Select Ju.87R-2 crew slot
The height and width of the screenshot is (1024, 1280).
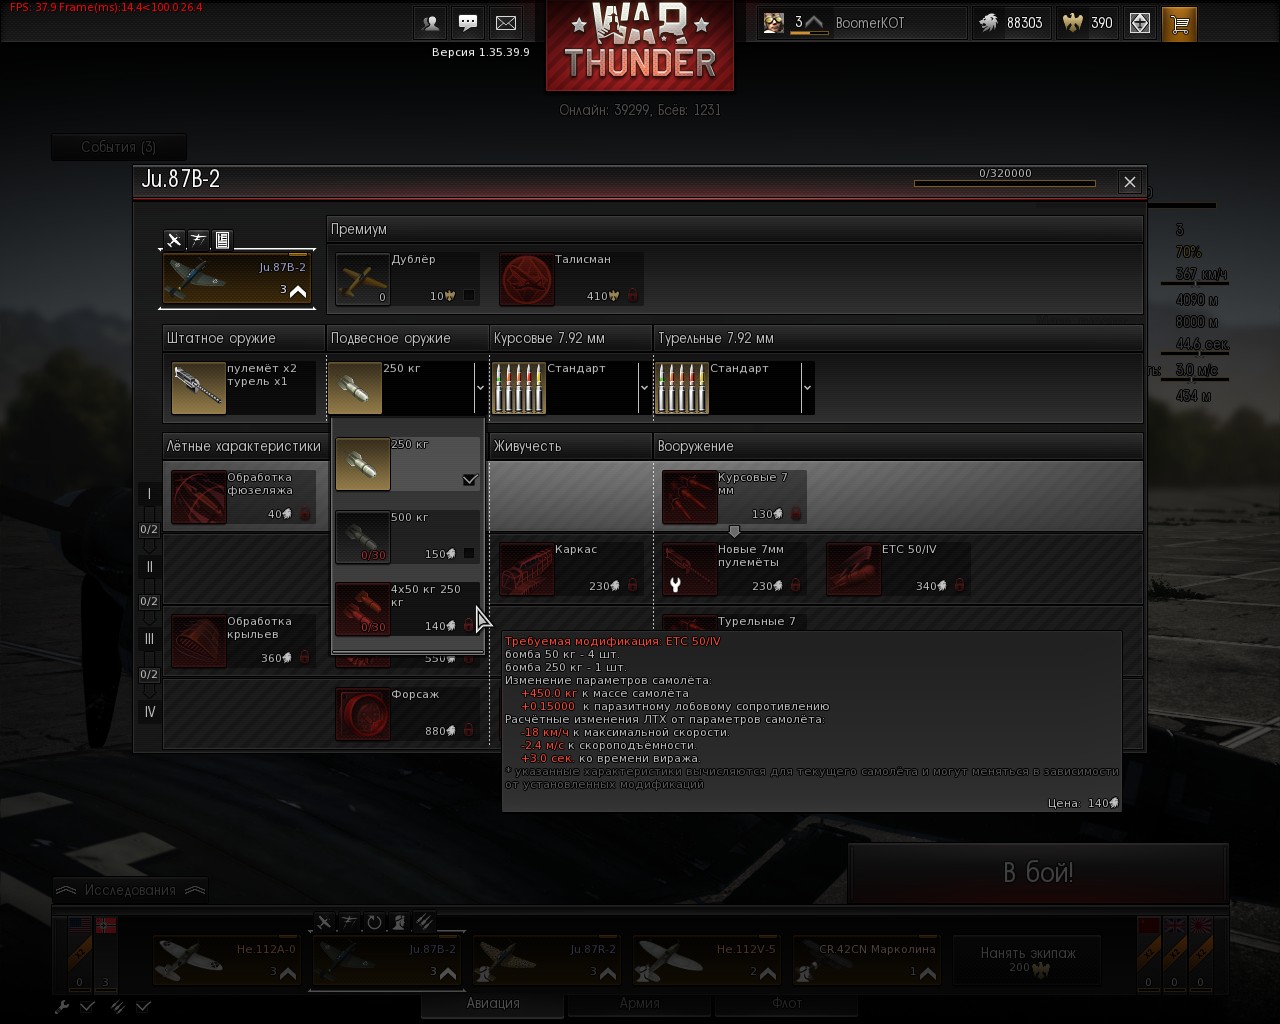(548, 960)
